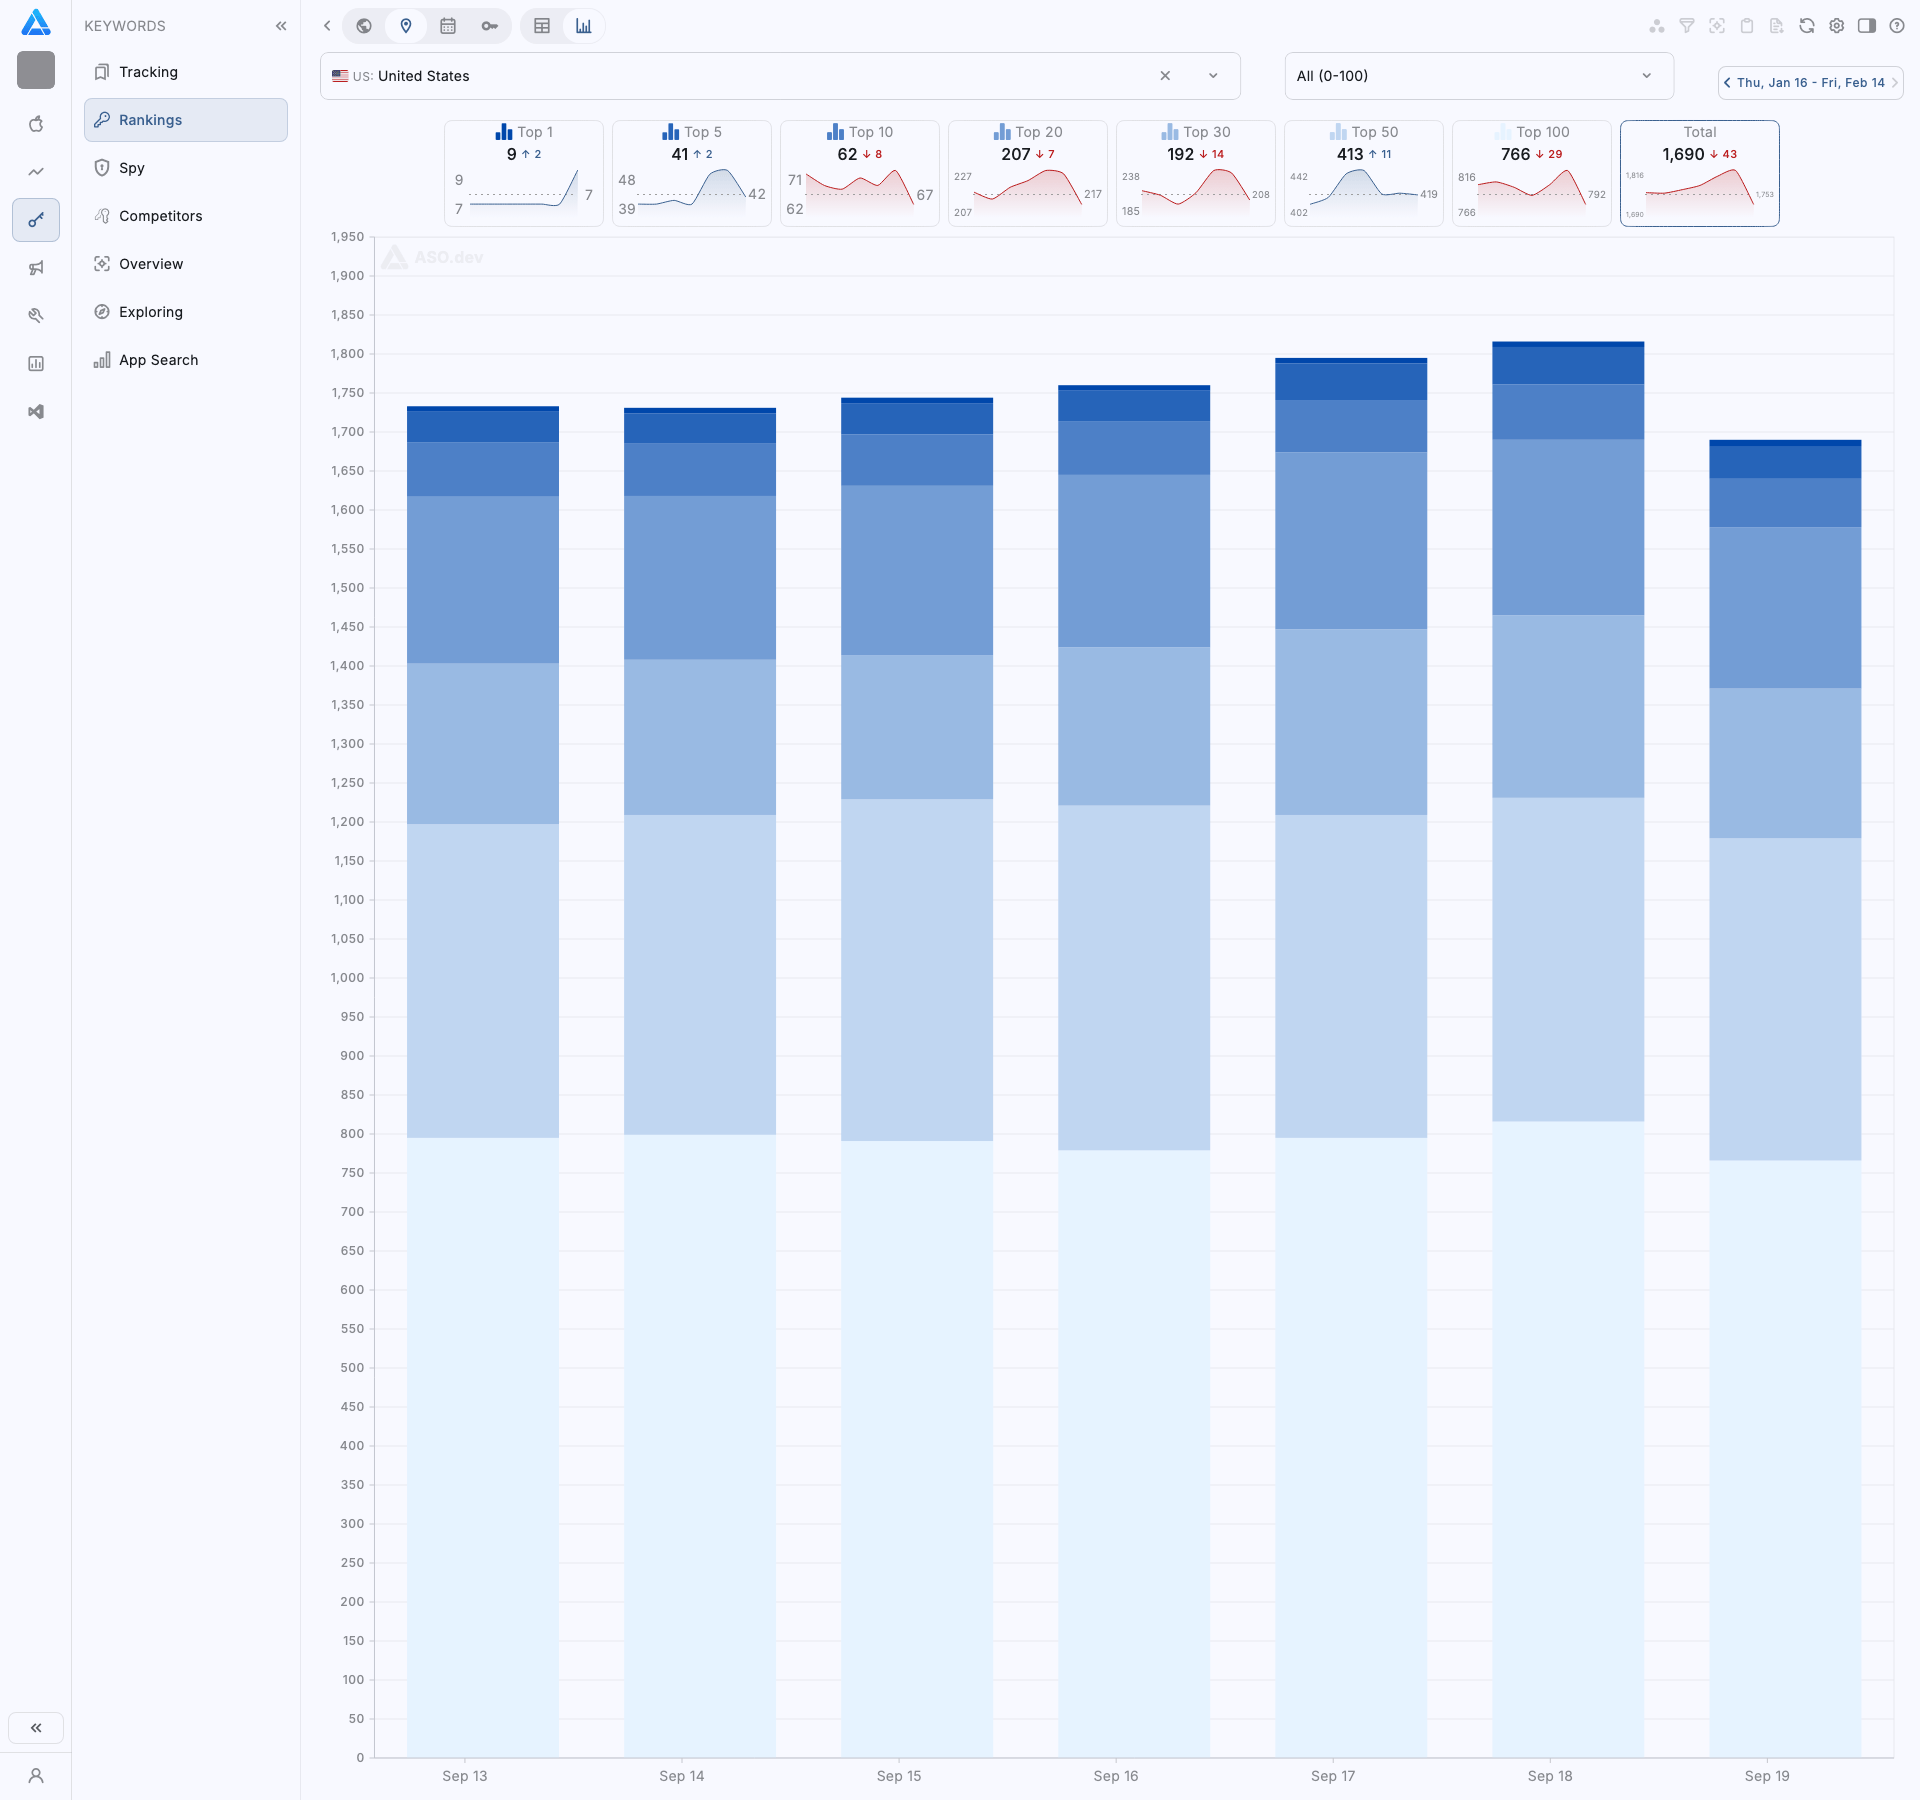
Task: Click the Thu, Jan 16 - Fri, Feb 14 date range
Action: (1810, 83)
